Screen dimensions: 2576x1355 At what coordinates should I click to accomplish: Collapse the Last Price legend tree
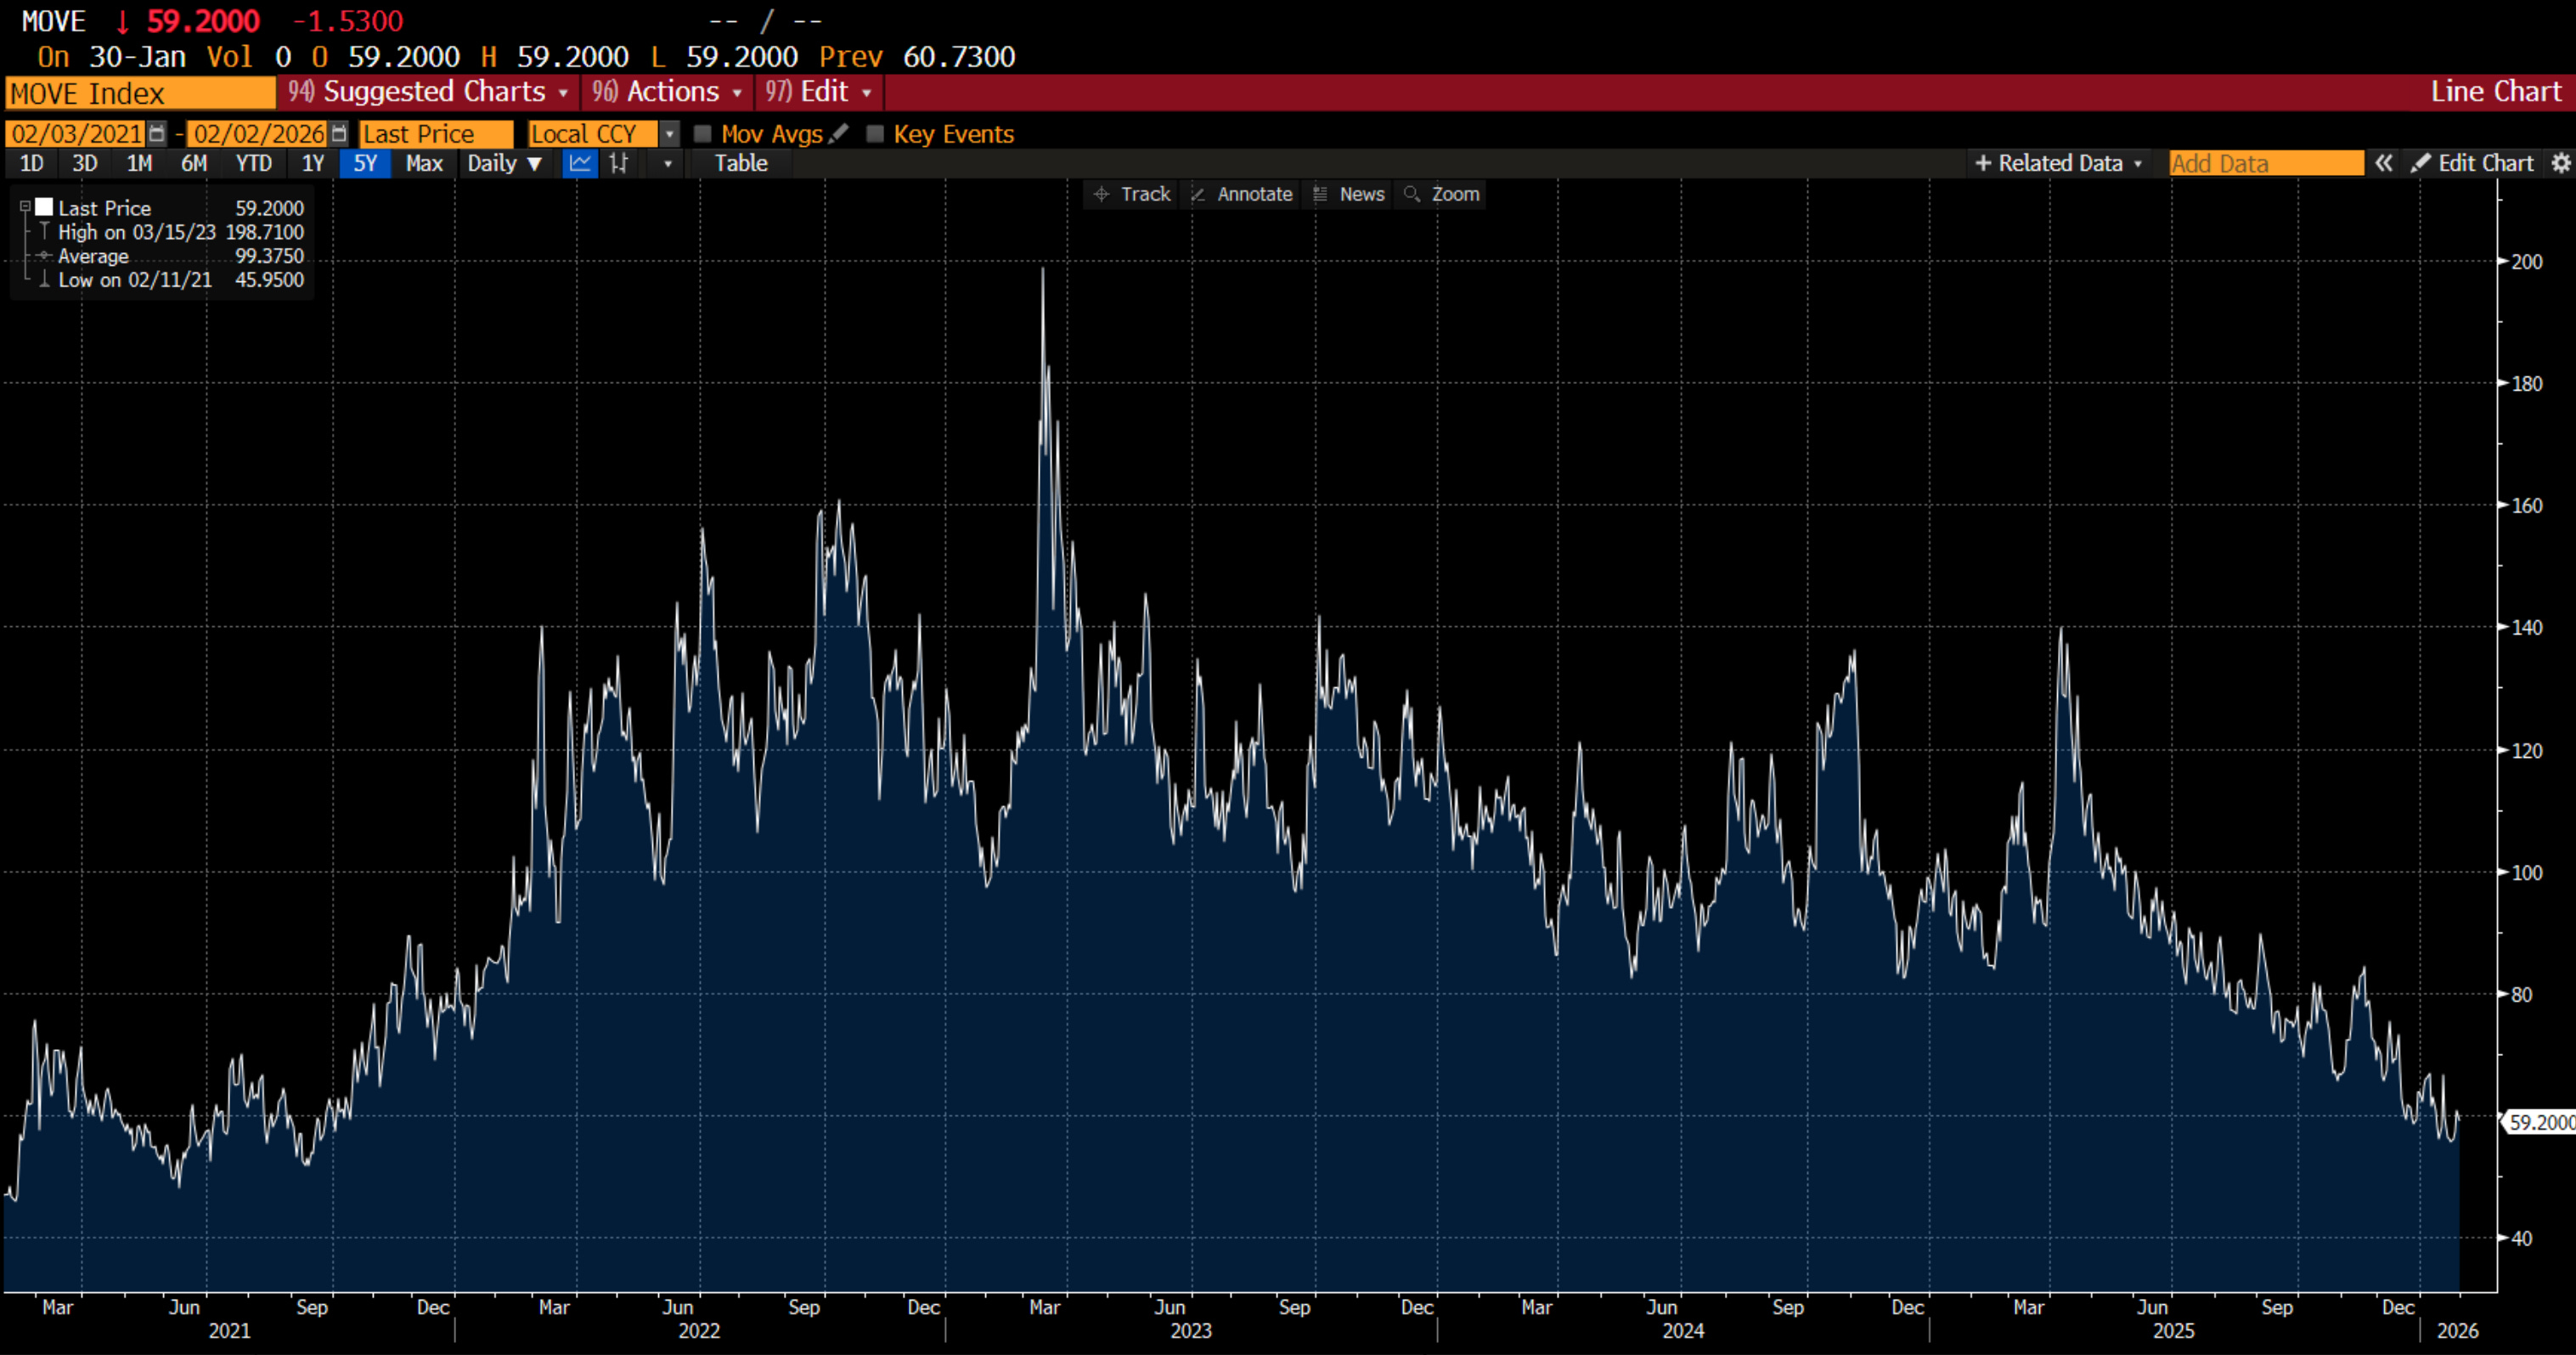25,207
